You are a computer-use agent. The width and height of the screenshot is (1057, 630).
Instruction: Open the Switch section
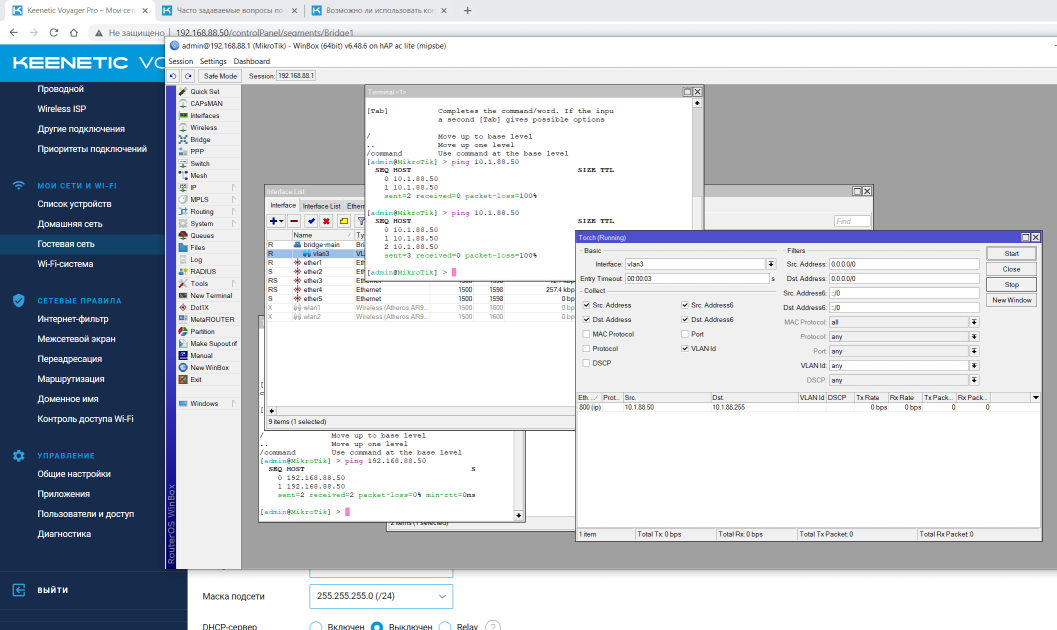(200, 164)
